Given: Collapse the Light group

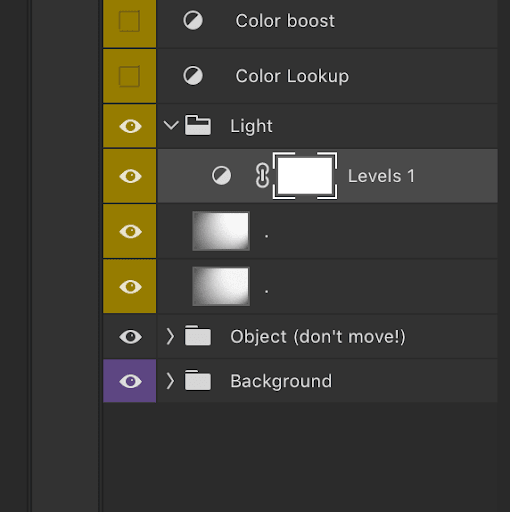Looking at the screenshot, I should [171, 126].
